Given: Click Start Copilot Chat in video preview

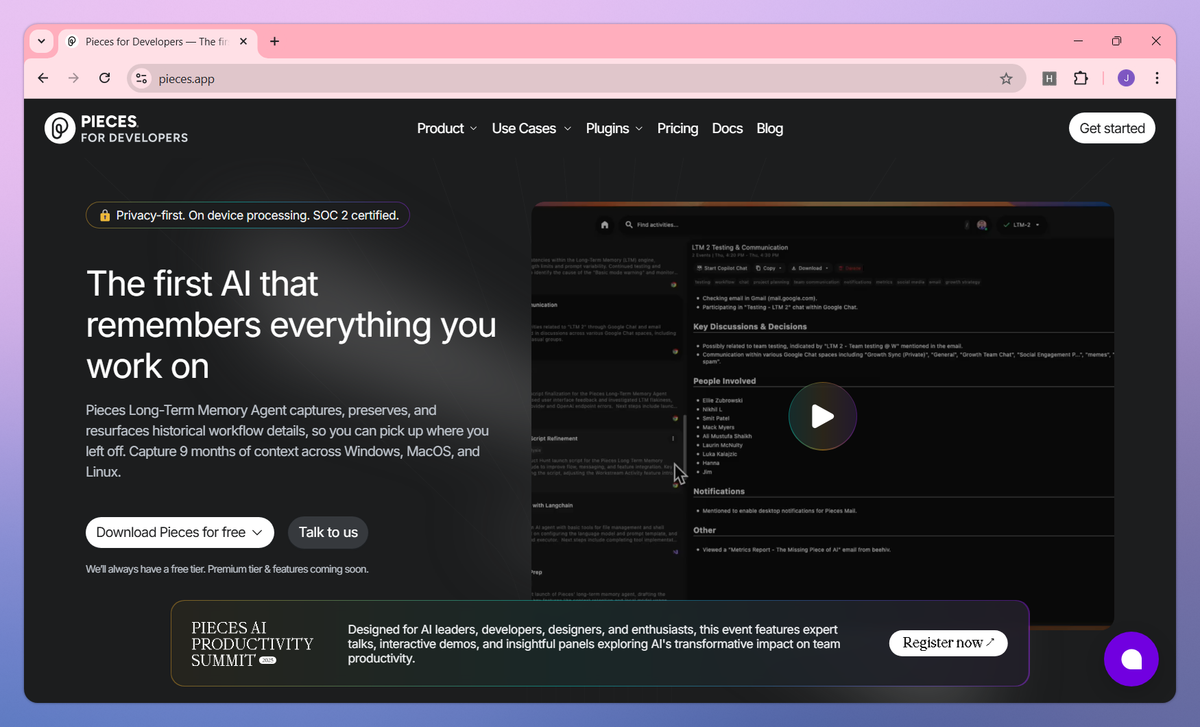Looking at the screenshot, I should click(x=720, y=268).
